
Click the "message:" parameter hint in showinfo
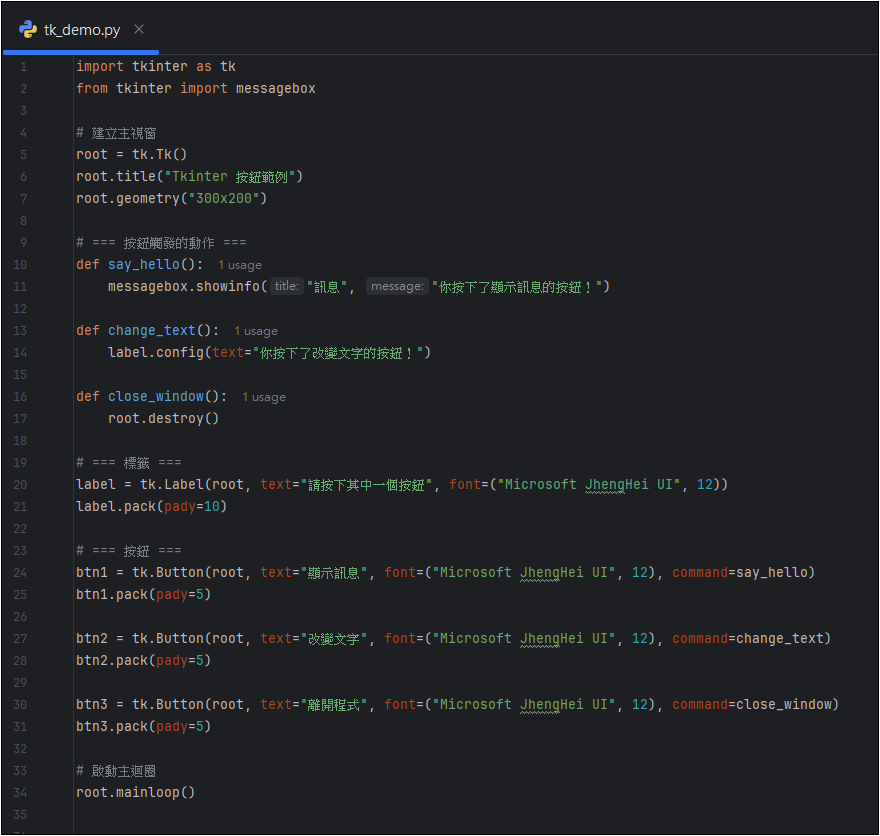[x=397, y=287]
